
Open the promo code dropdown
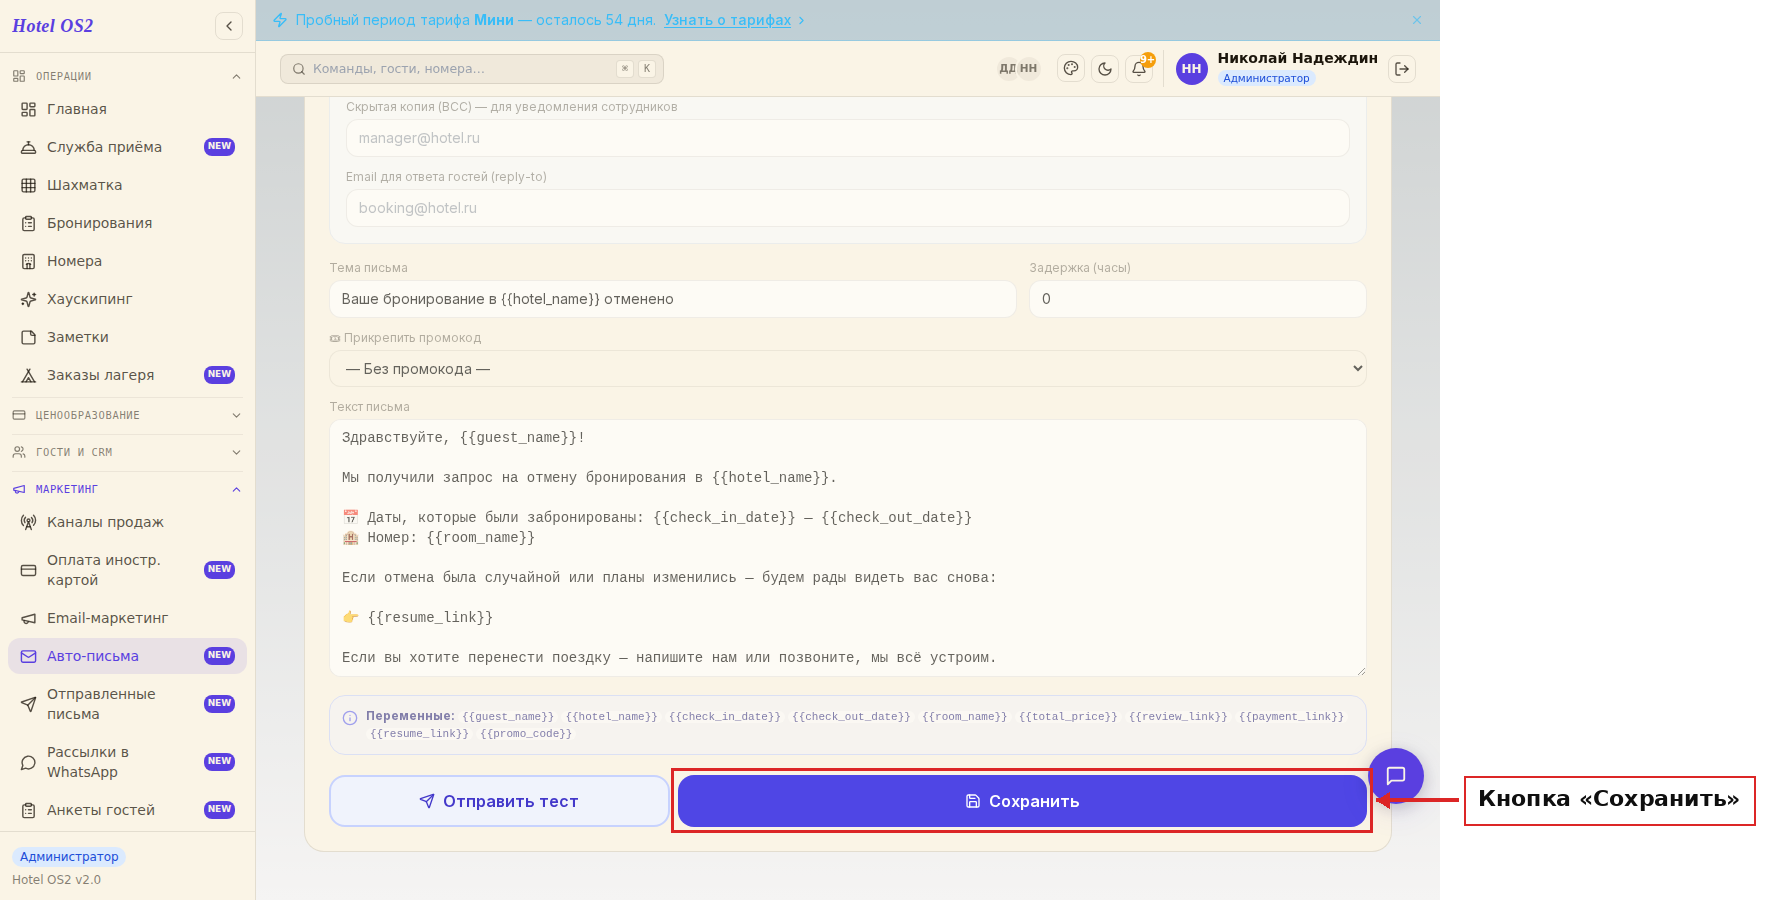[x=847, y=369]
